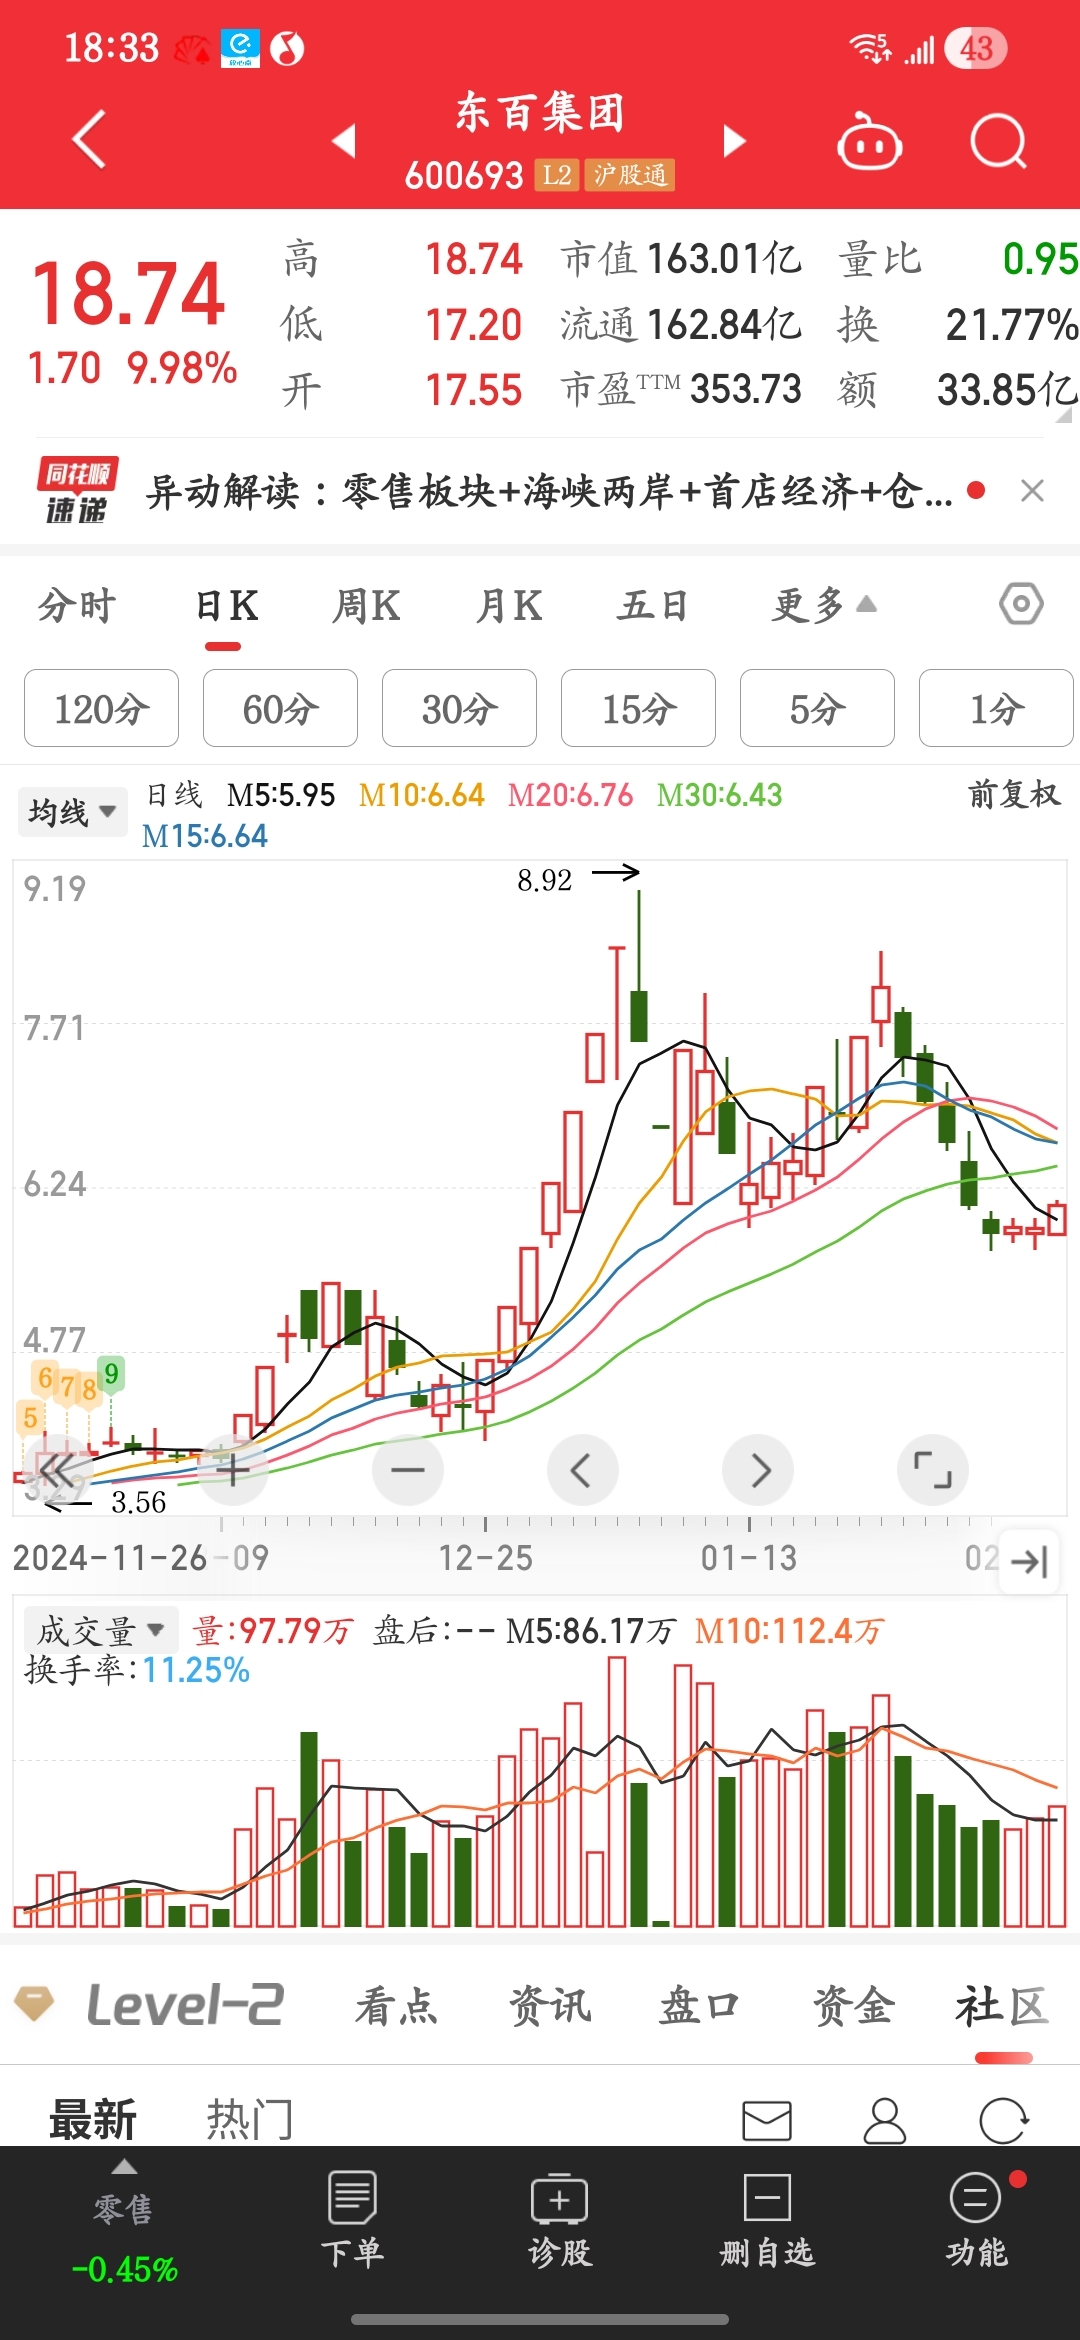Tap the M20:6.76 moving average label

570,795
